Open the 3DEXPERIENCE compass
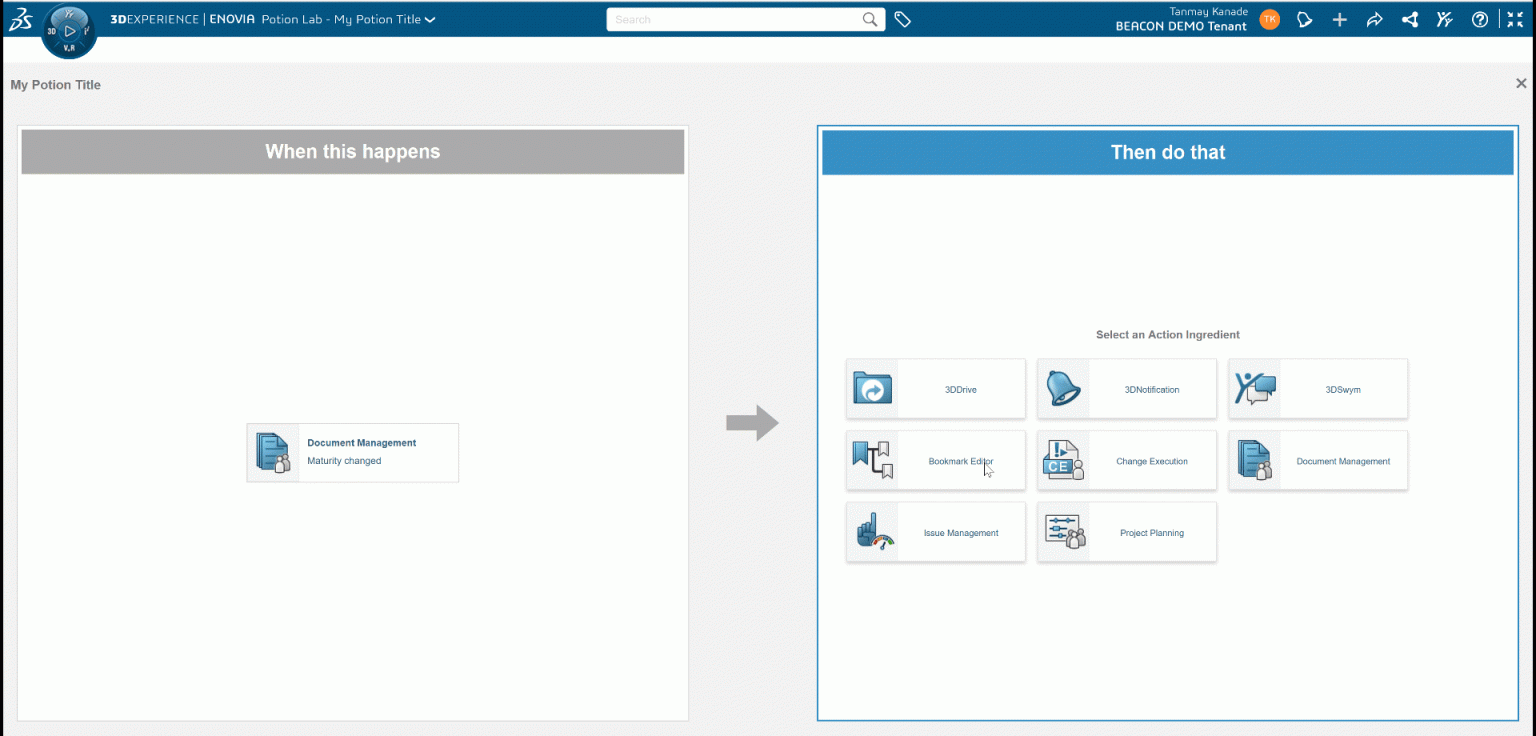The image size is (1536, 736). pos(69,31)
